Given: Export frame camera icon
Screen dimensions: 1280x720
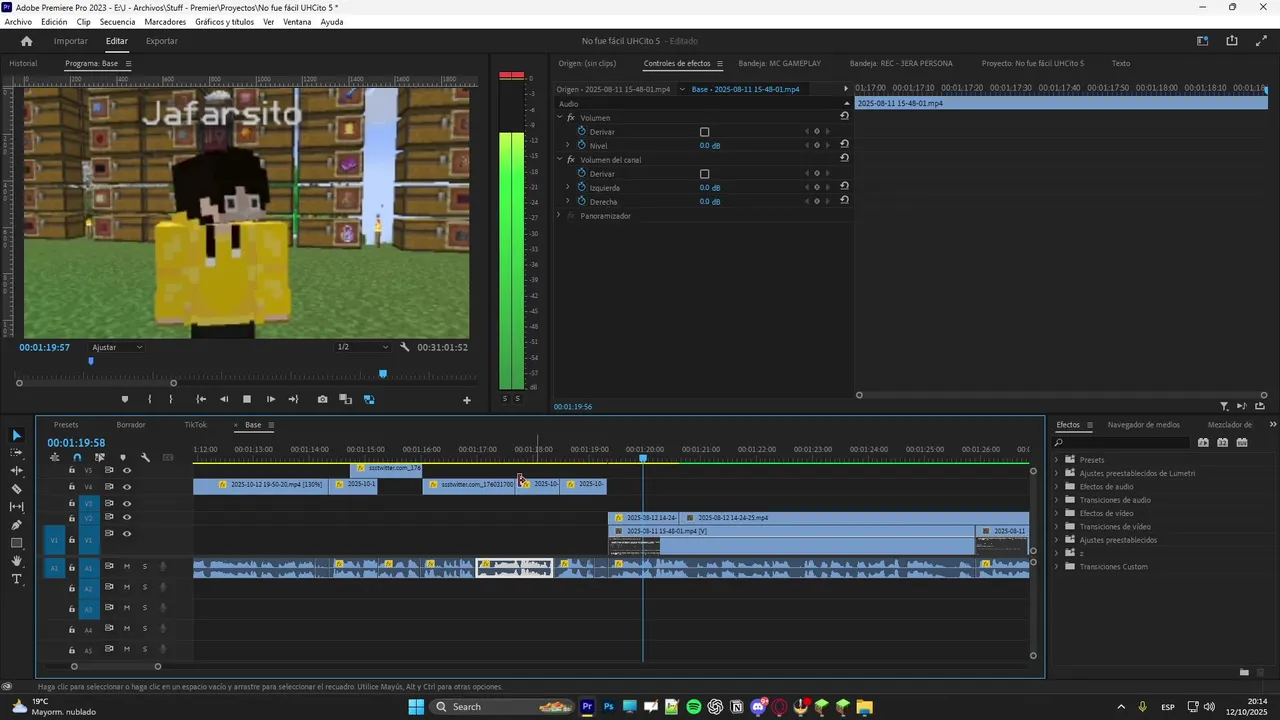Looking at the screenshot, I should (x=322, y=399).
